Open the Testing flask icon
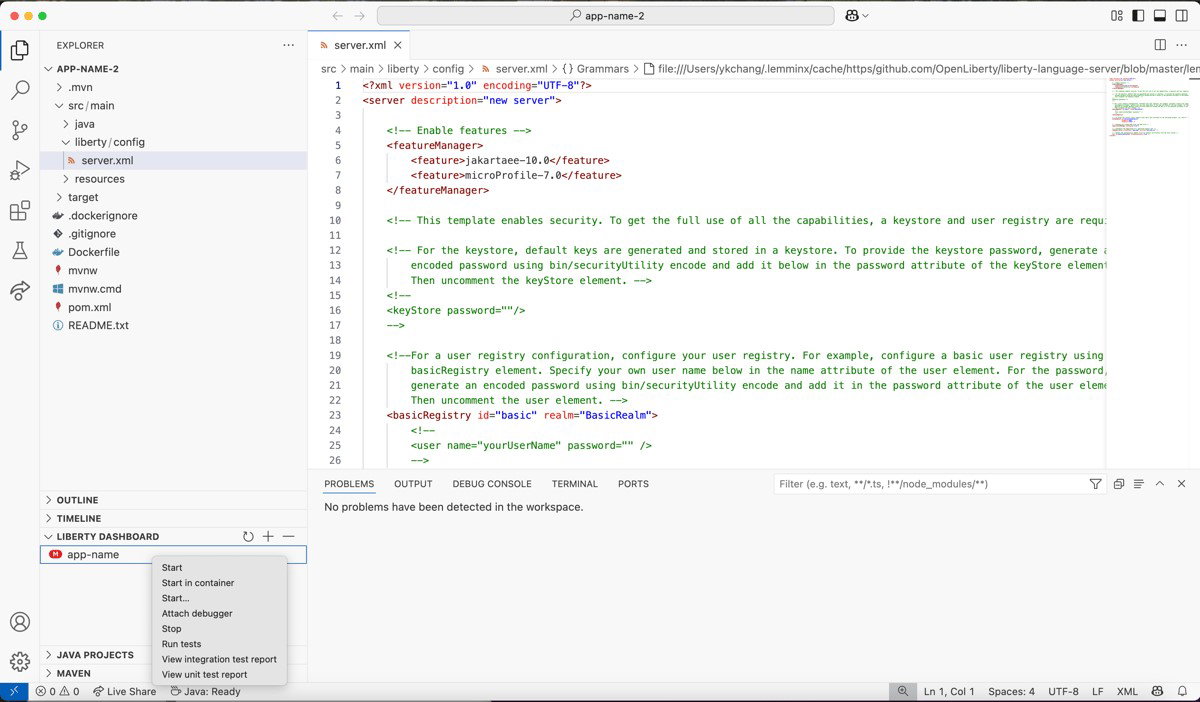Image resolution: width=1200 pixels, height=702 pixels. pyautogui.click(x=19, y=251)
